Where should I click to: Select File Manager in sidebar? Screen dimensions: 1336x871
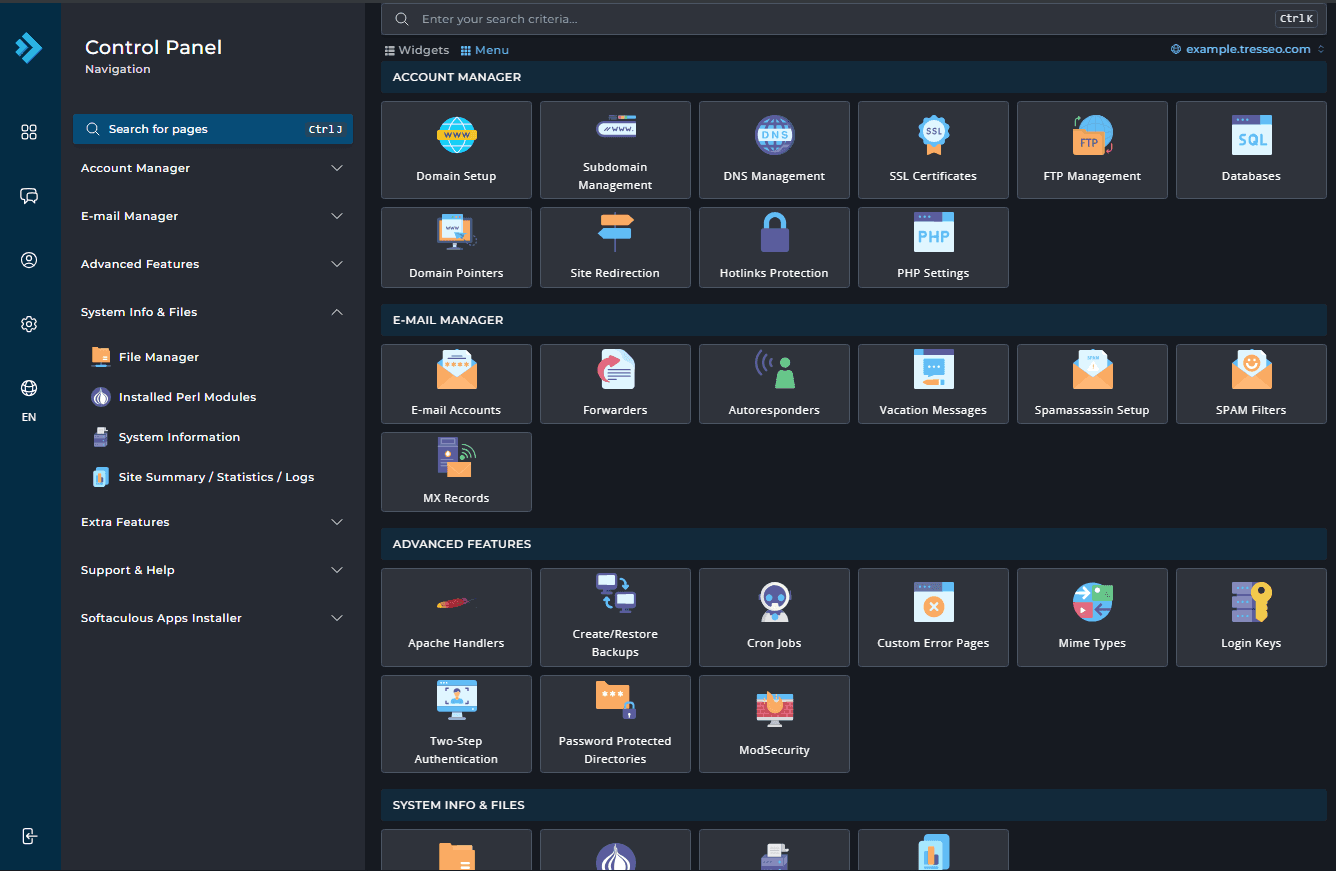pos(158,357)
